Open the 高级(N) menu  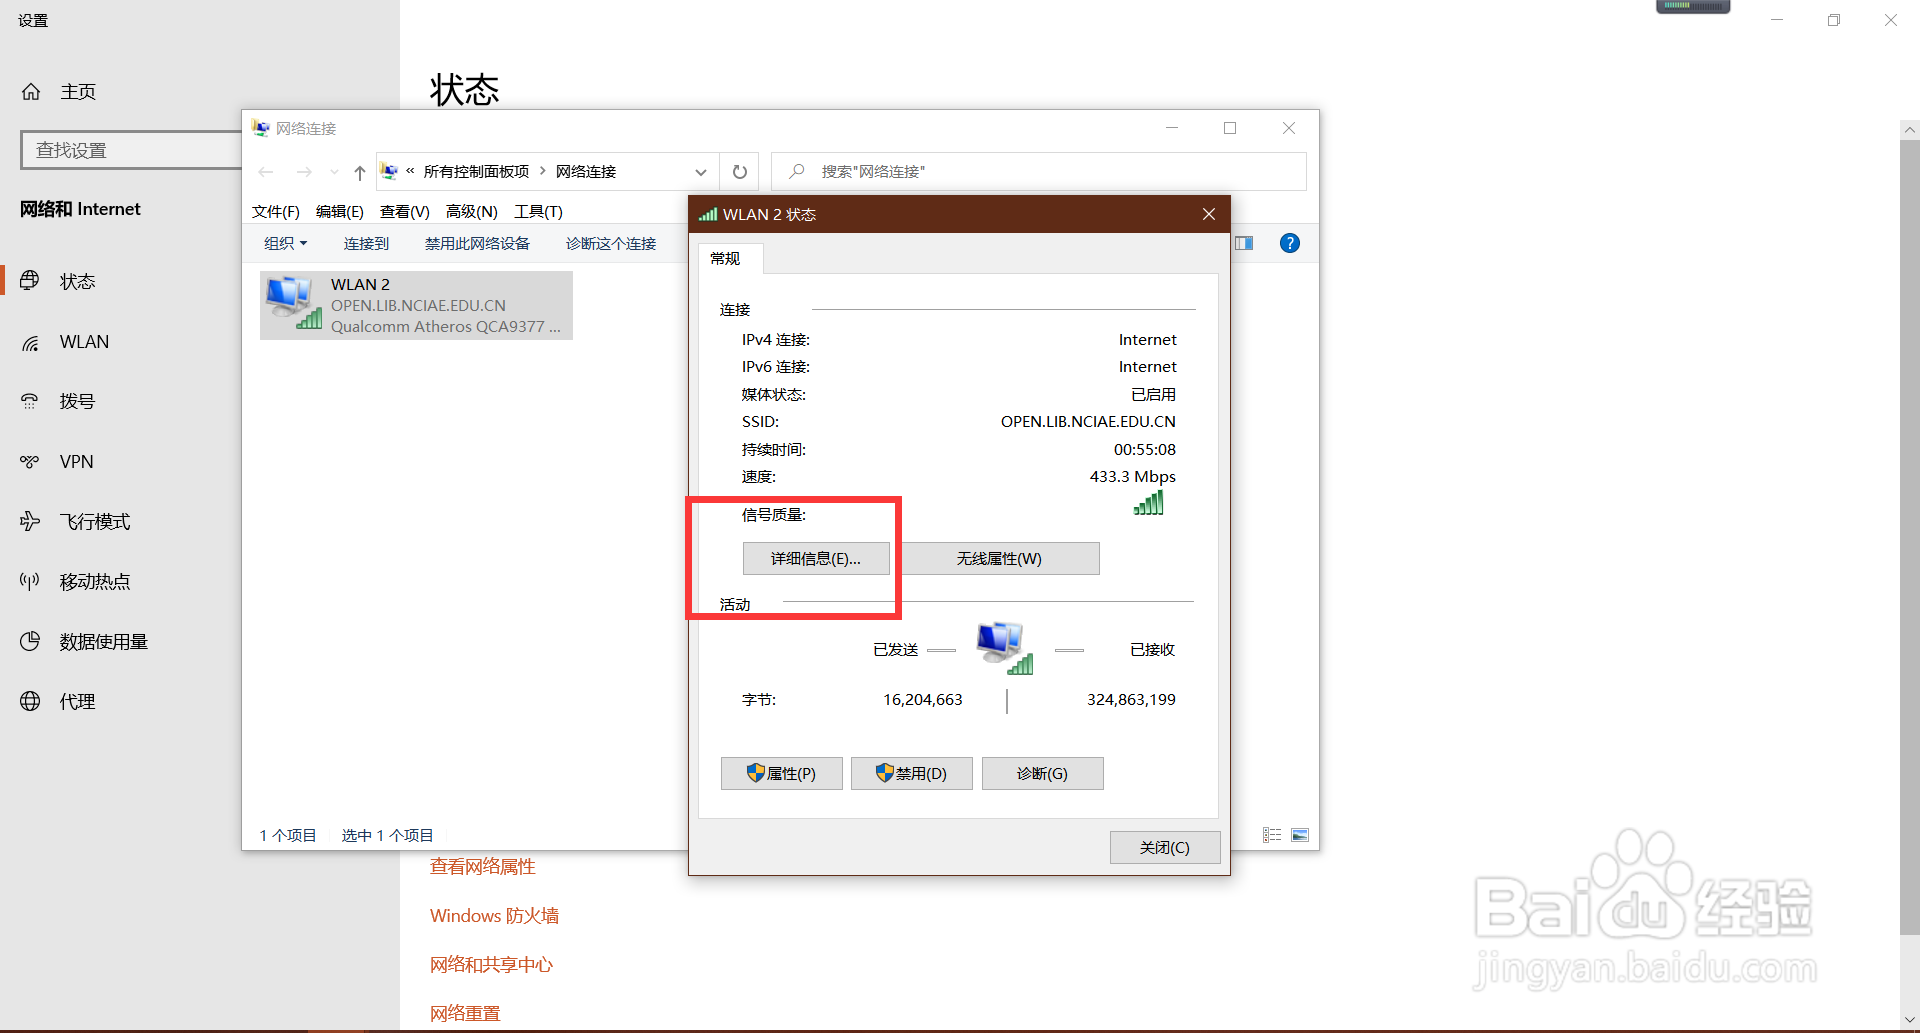472,211
